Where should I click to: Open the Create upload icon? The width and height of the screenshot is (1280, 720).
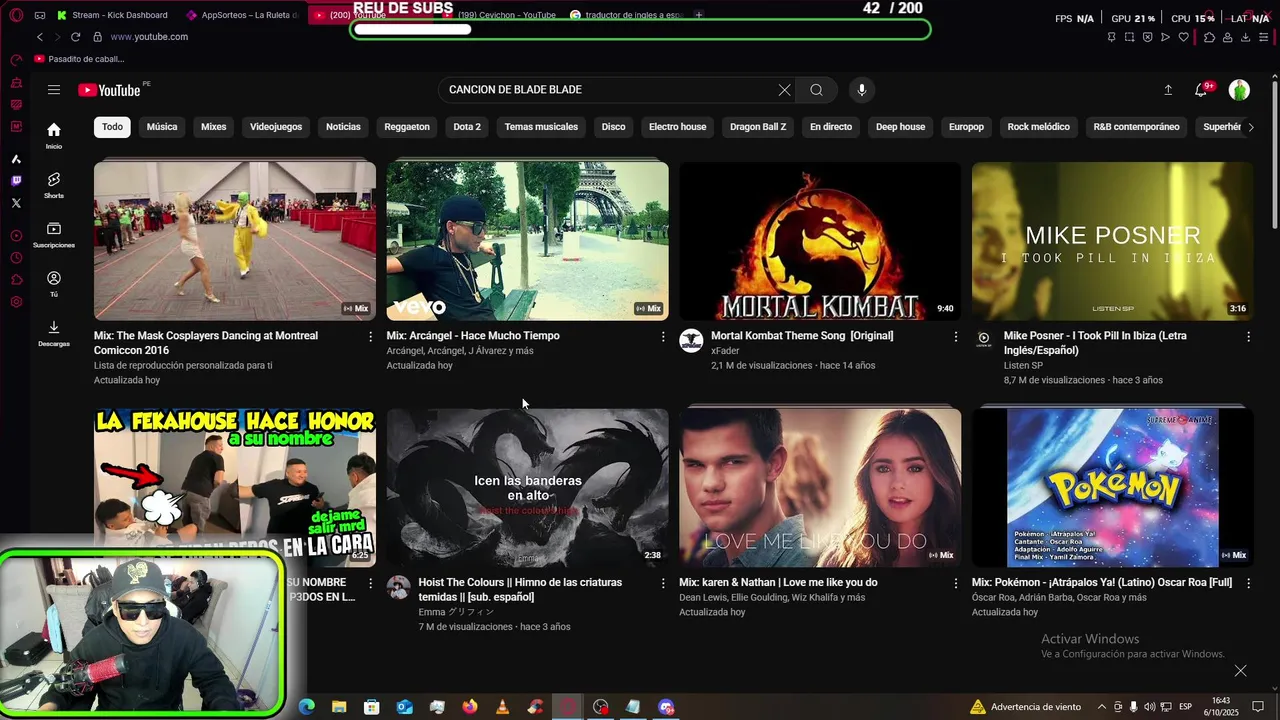pyautogui.click(x=1168, y=90)
